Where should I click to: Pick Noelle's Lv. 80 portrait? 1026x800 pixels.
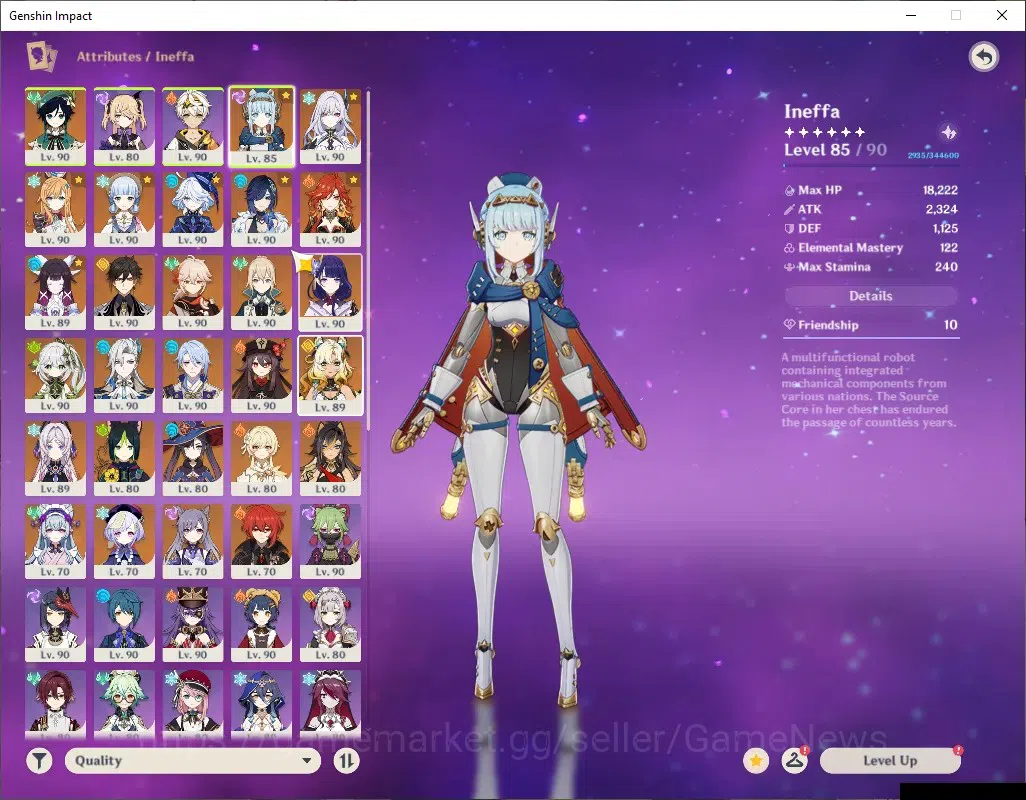330,625
